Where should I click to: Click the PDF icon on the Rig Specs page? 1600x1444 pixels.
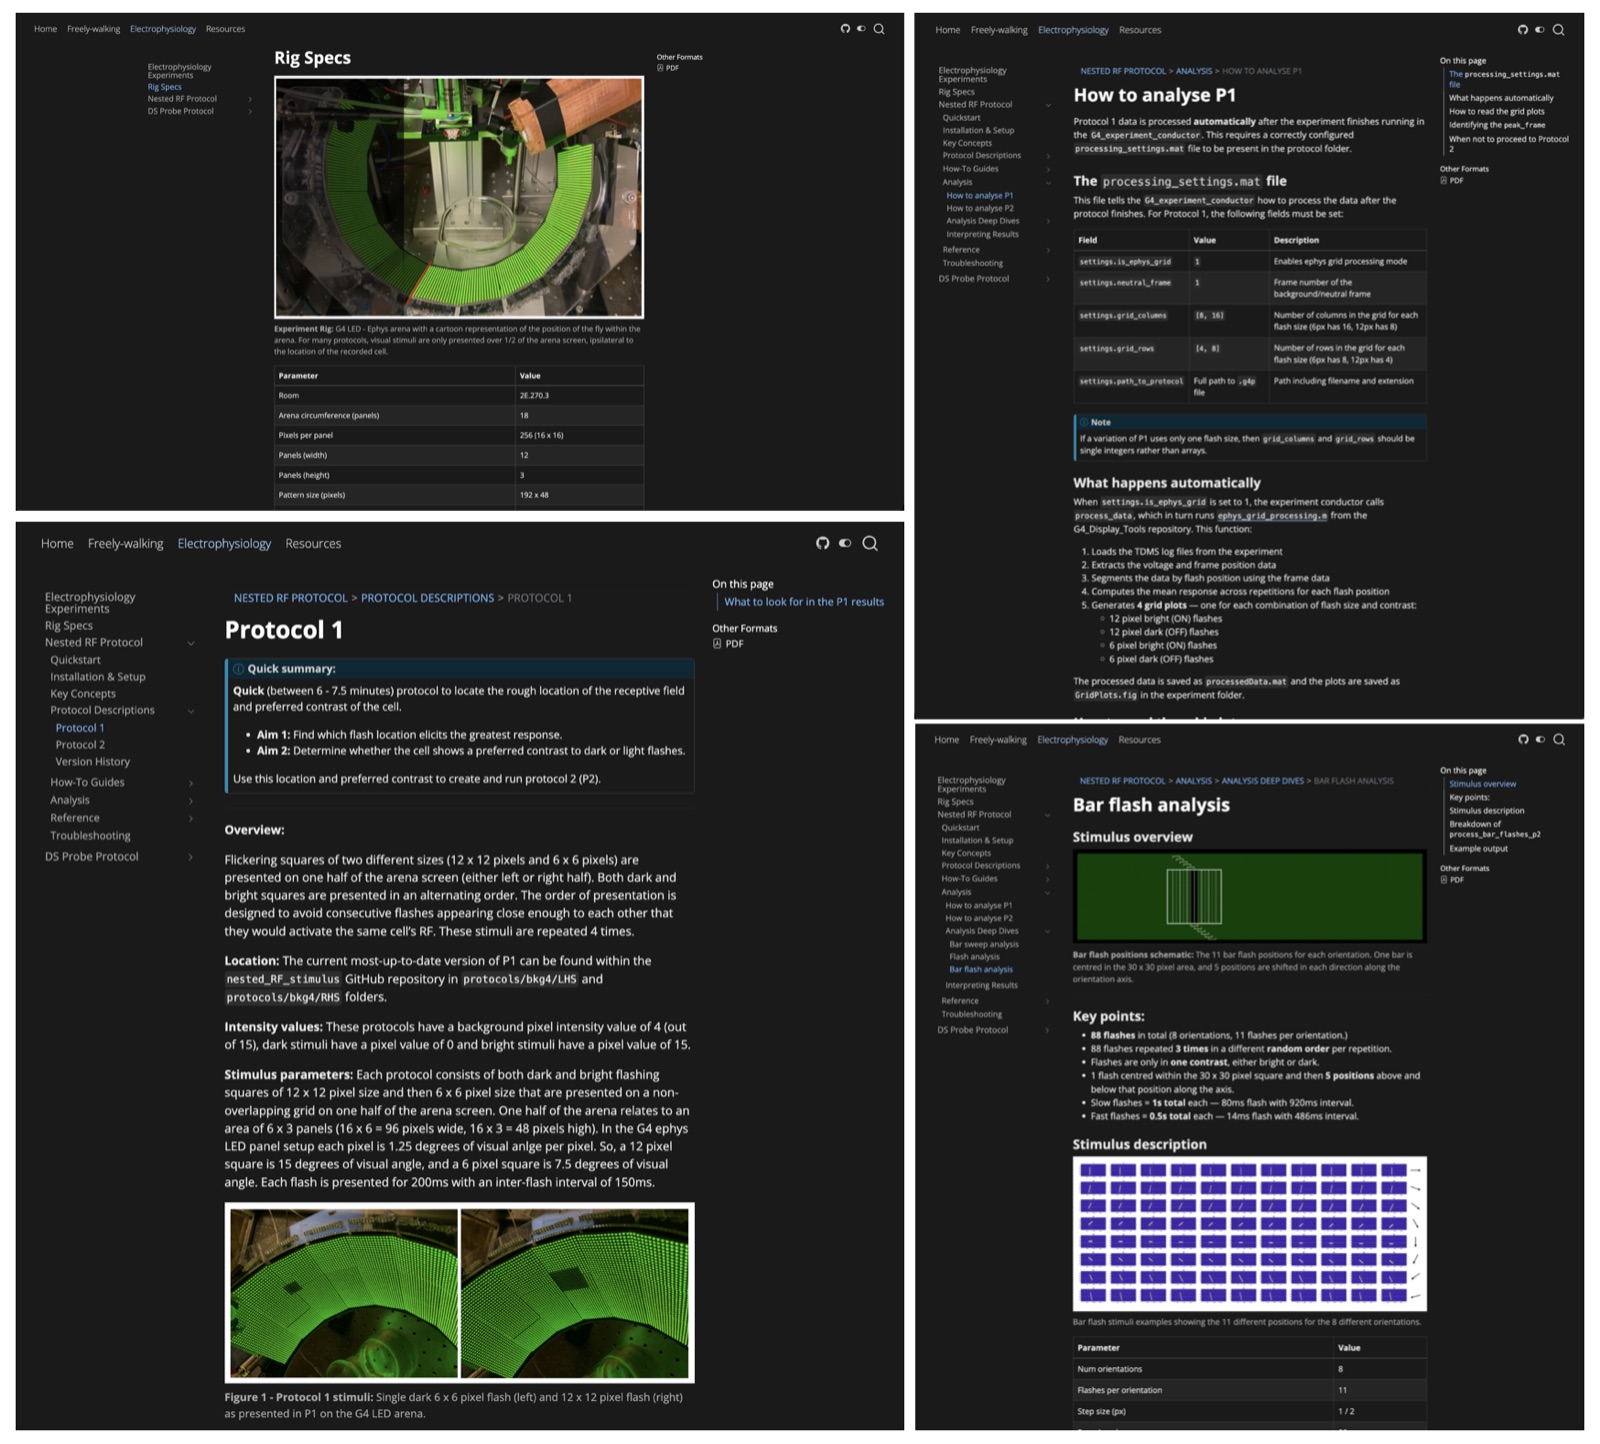pos(660,68)
